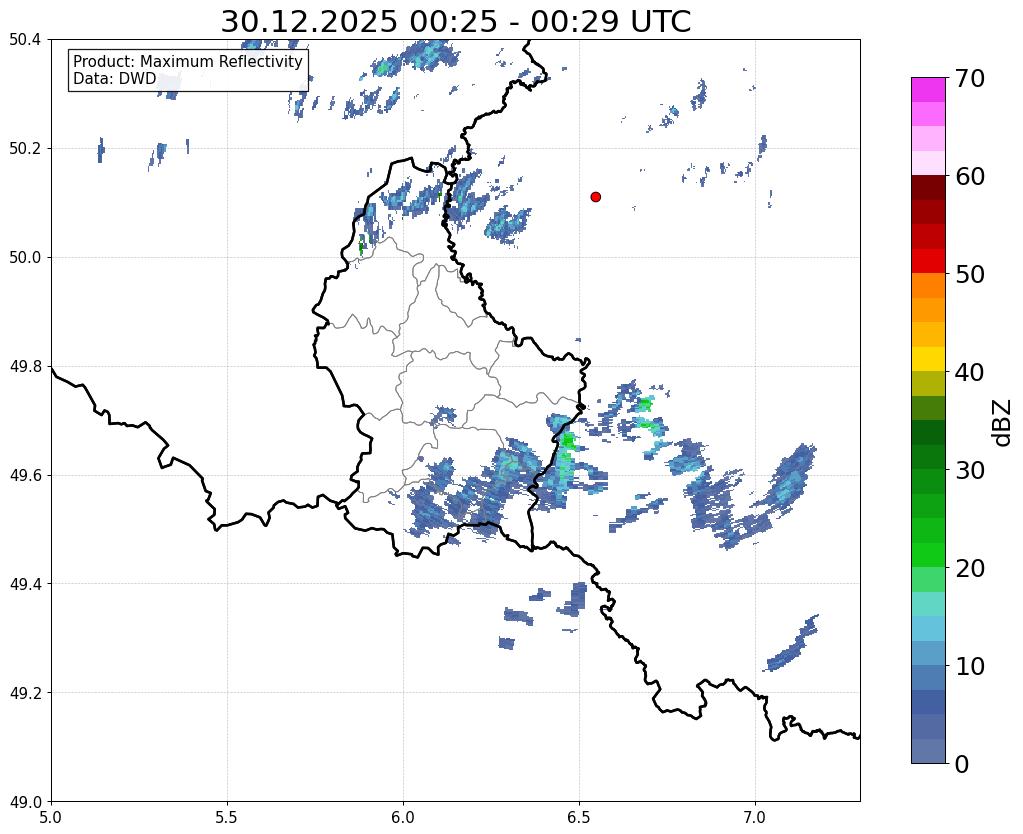1023x834 pixels.
Task: Click the latitude tick label 50.4
Action: pyautogui.click(x=25, y=40)
